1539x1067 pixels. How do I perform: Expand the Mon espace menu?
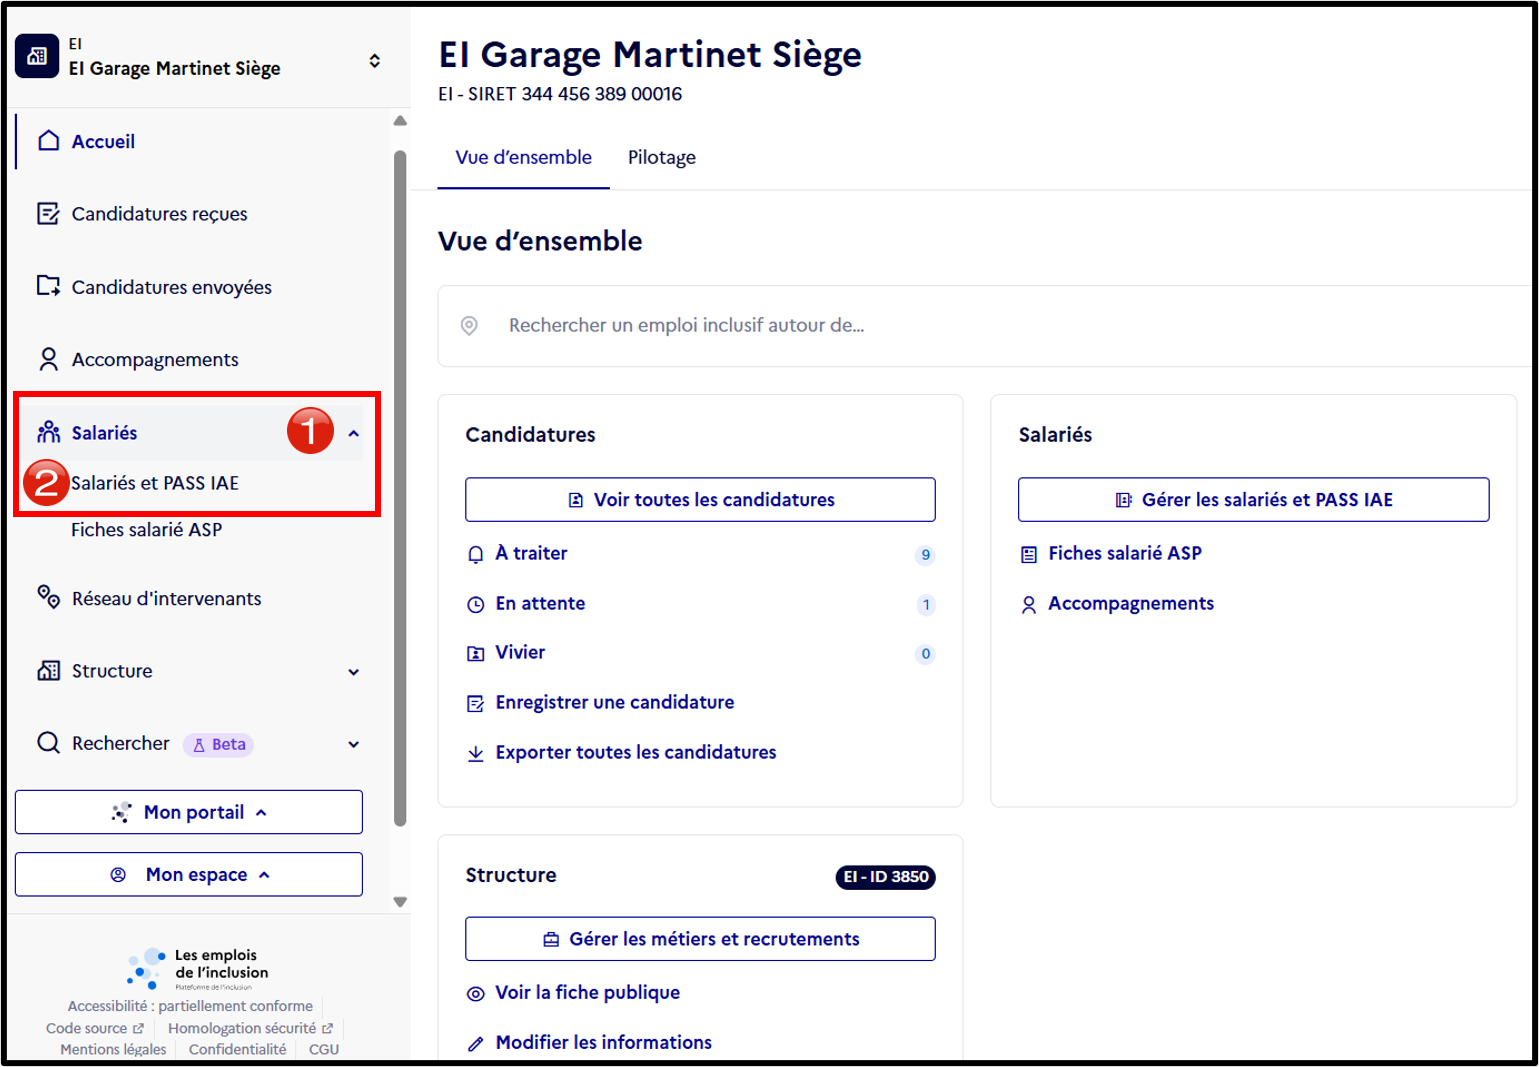189,874
